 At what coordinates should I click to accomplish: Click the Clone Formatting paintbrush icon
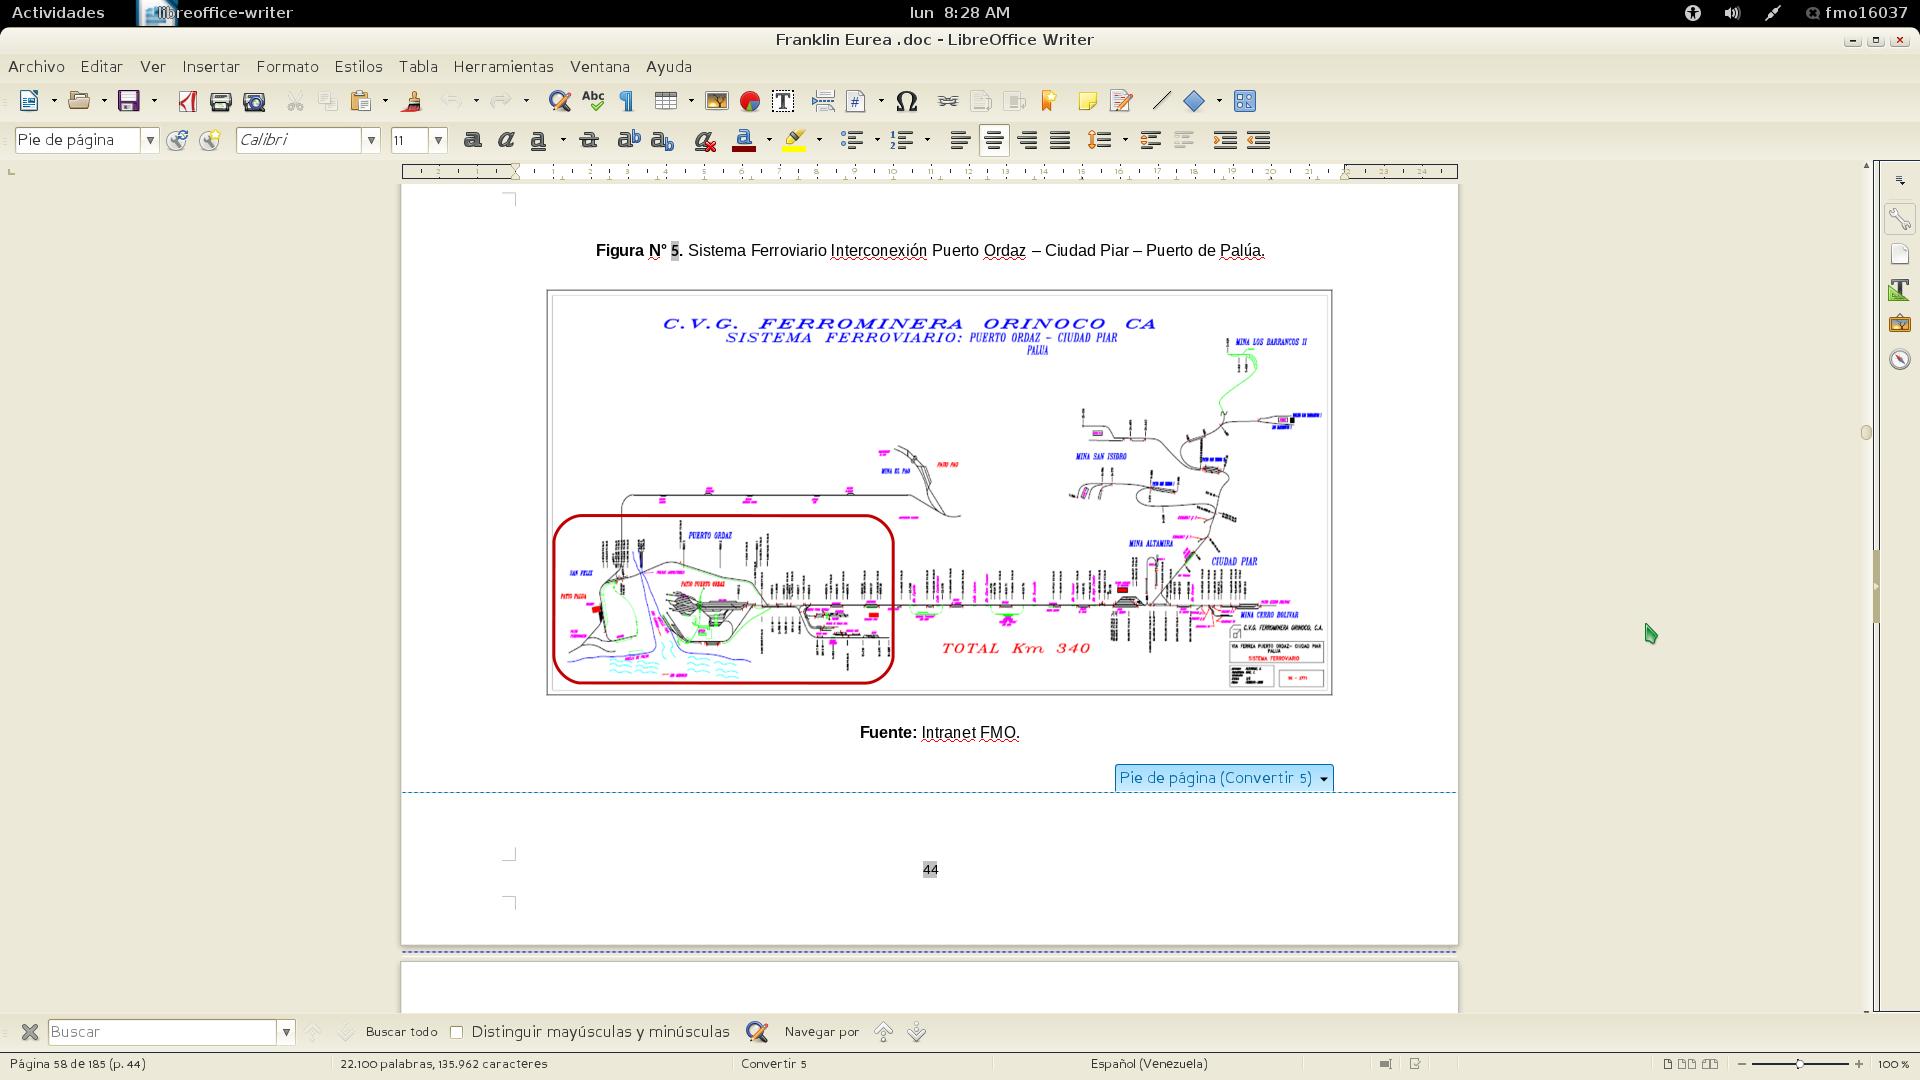tap(412, 101)
